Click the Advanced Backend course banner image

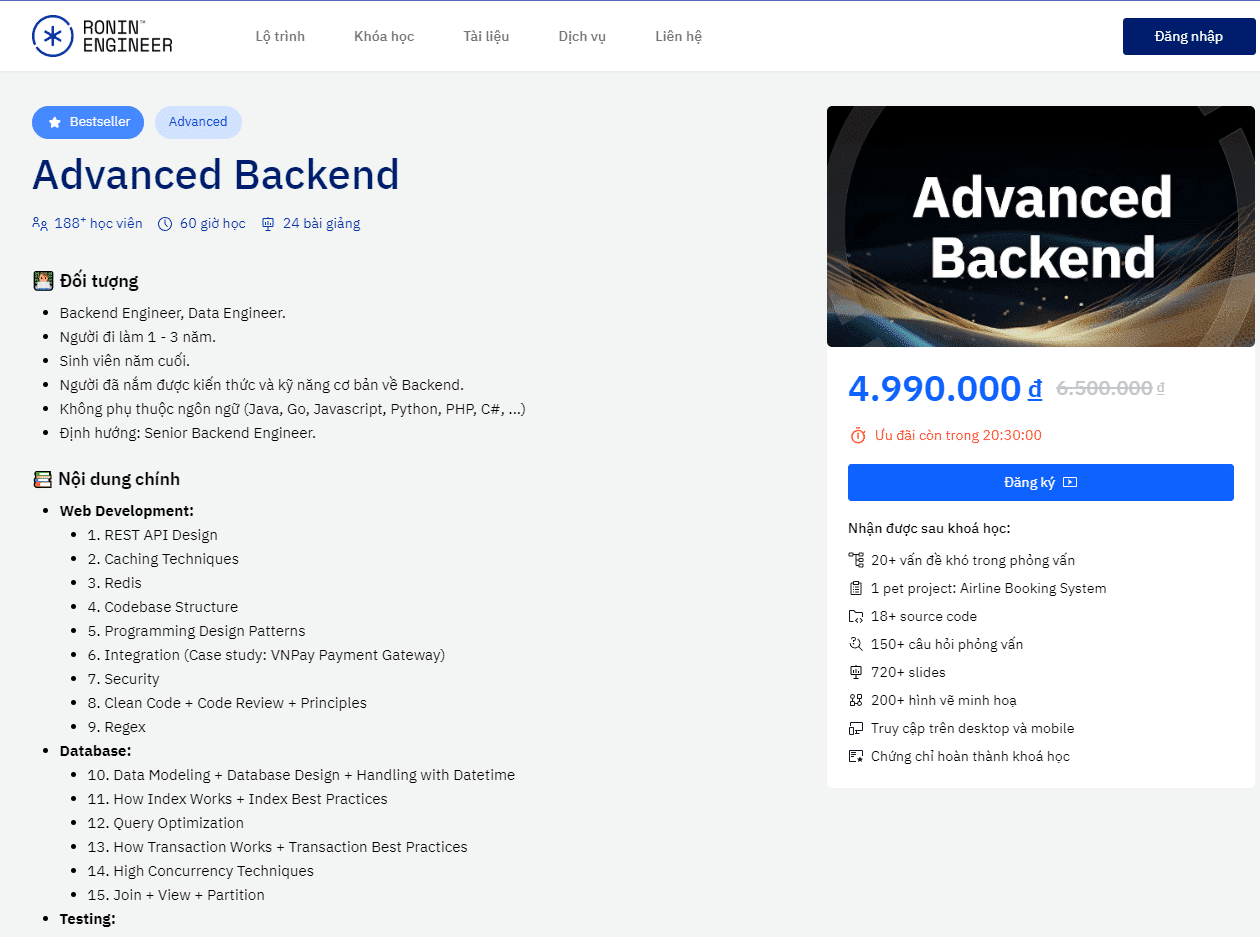[x=1040, y=226]
